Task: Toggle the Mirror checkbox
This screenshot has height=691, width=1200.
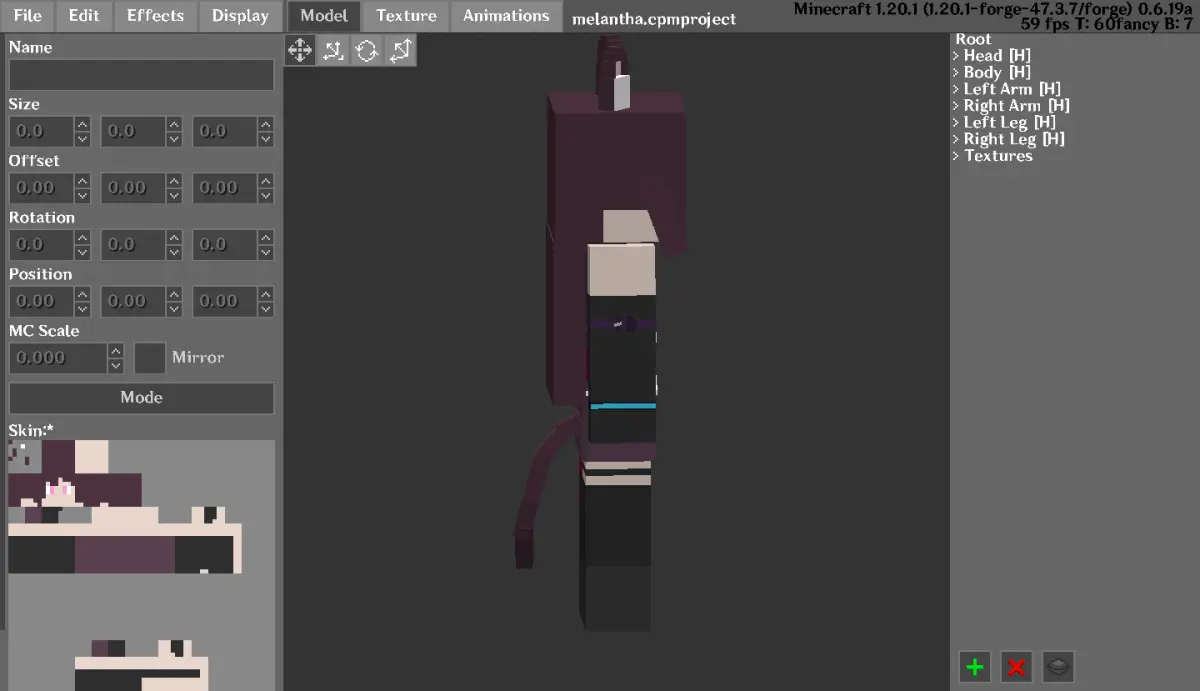Action: pyautogui.click(x=150, y=358)
